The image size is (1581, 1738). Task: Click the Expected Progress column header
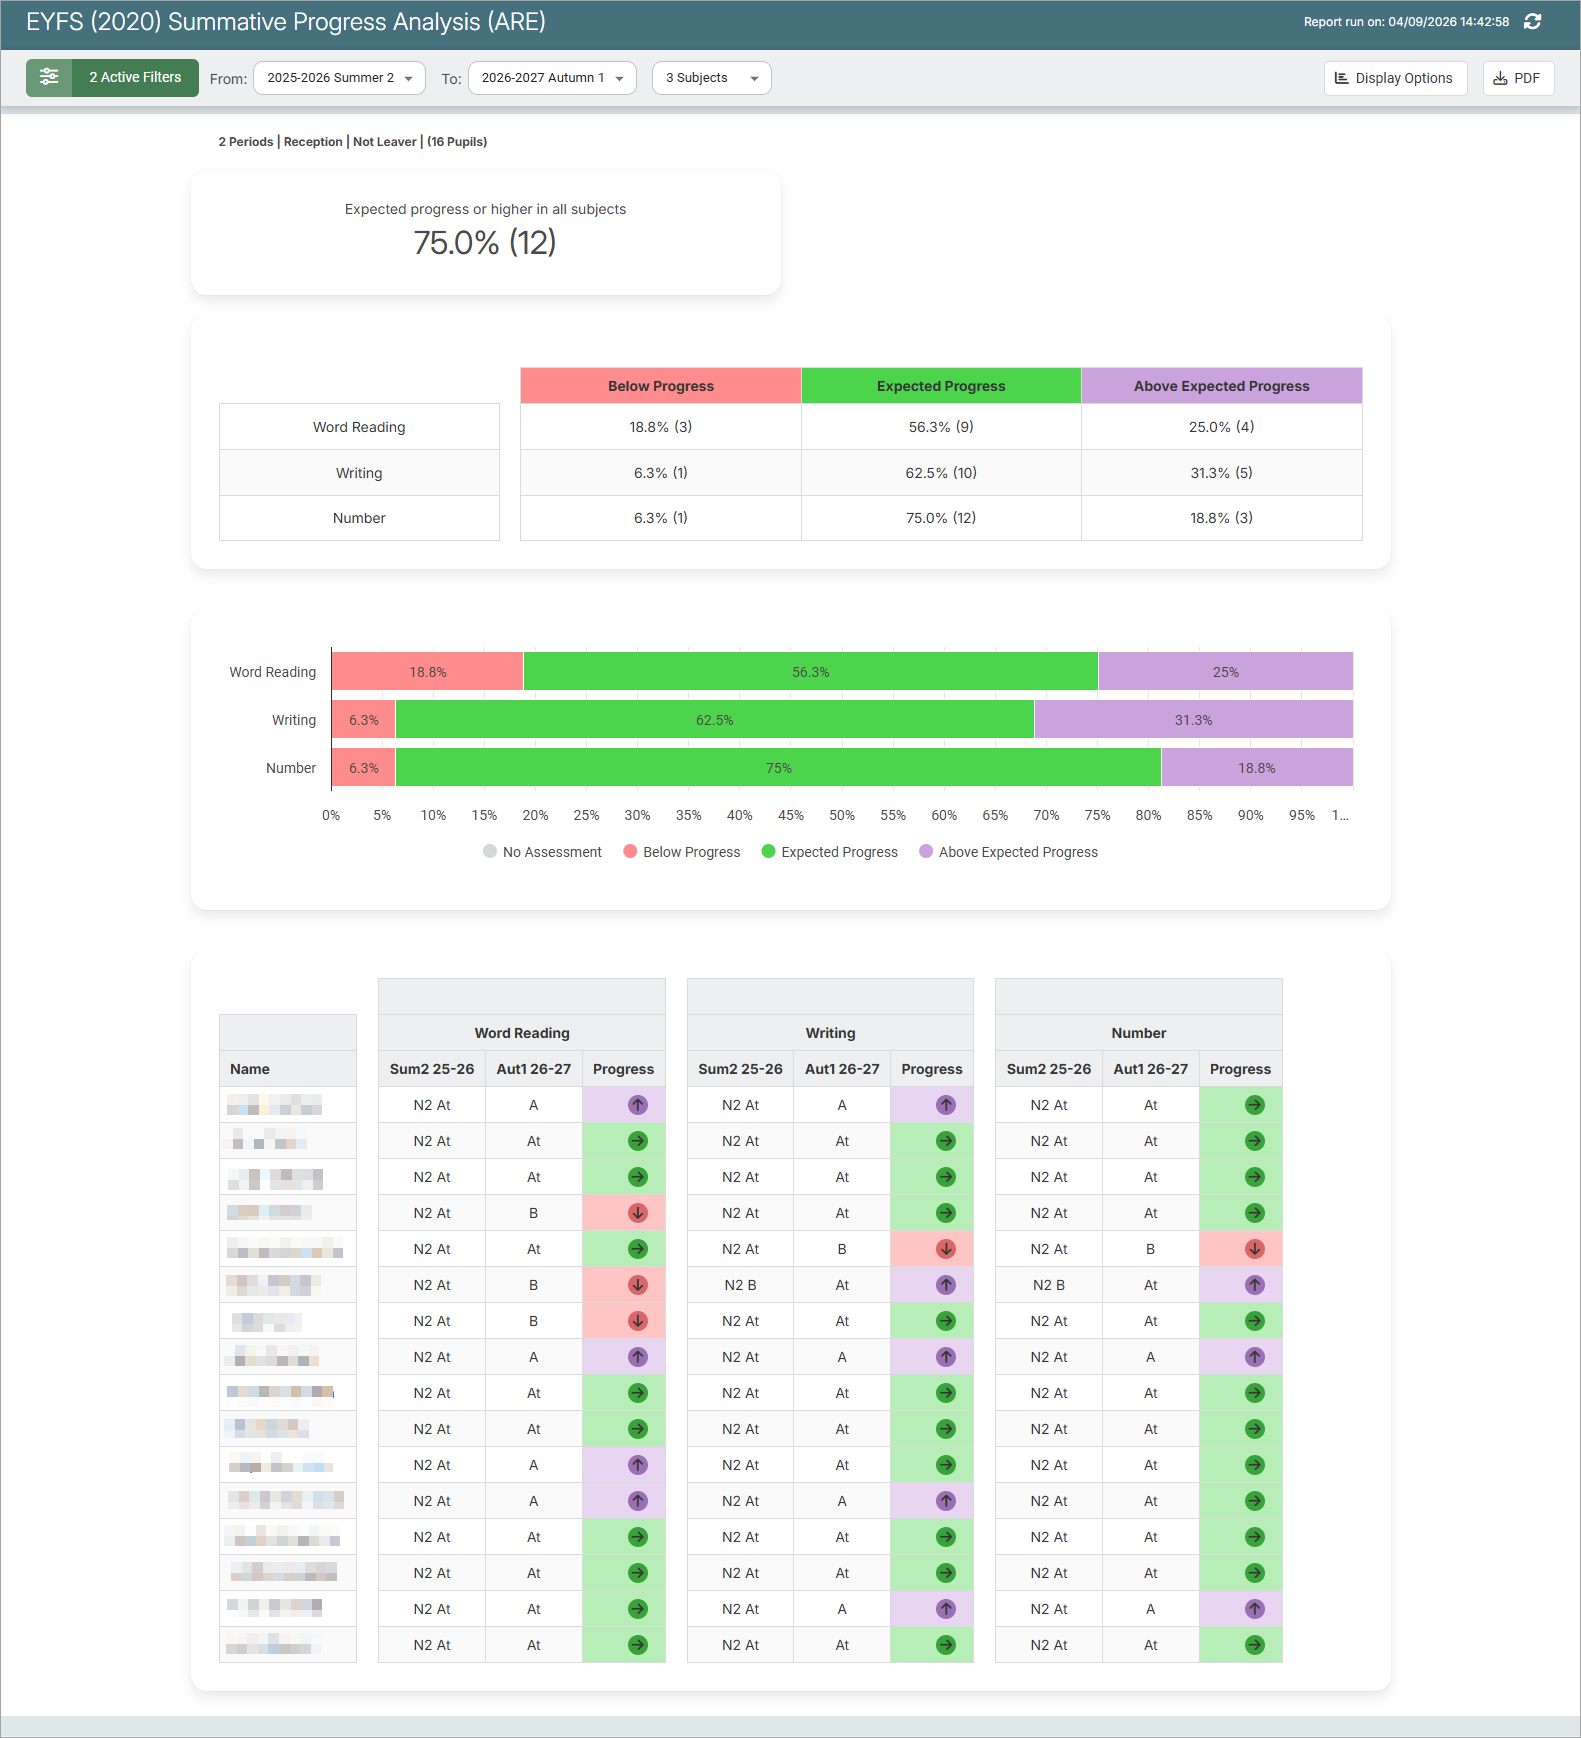[941, 386]
